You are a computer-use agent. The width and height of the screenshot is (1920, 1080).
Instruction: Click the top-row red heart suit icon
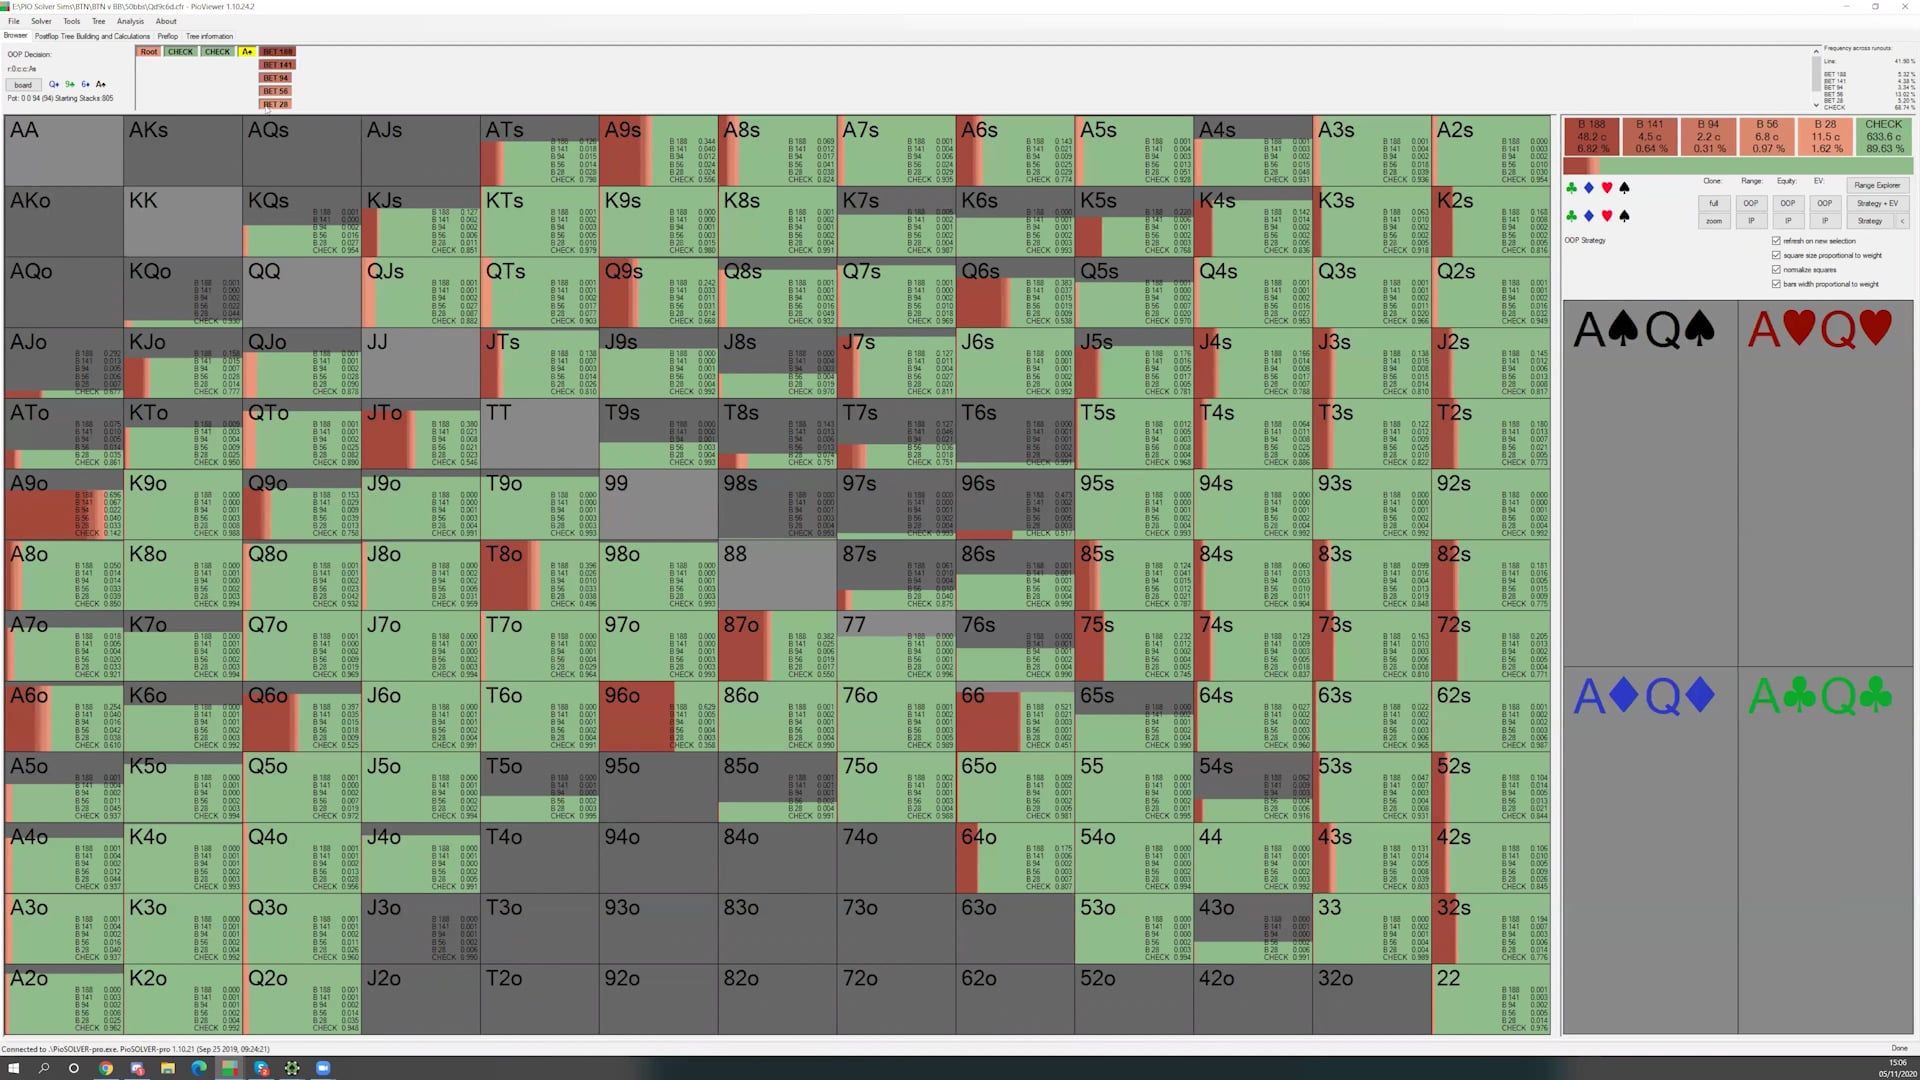tap(1607, 188)
